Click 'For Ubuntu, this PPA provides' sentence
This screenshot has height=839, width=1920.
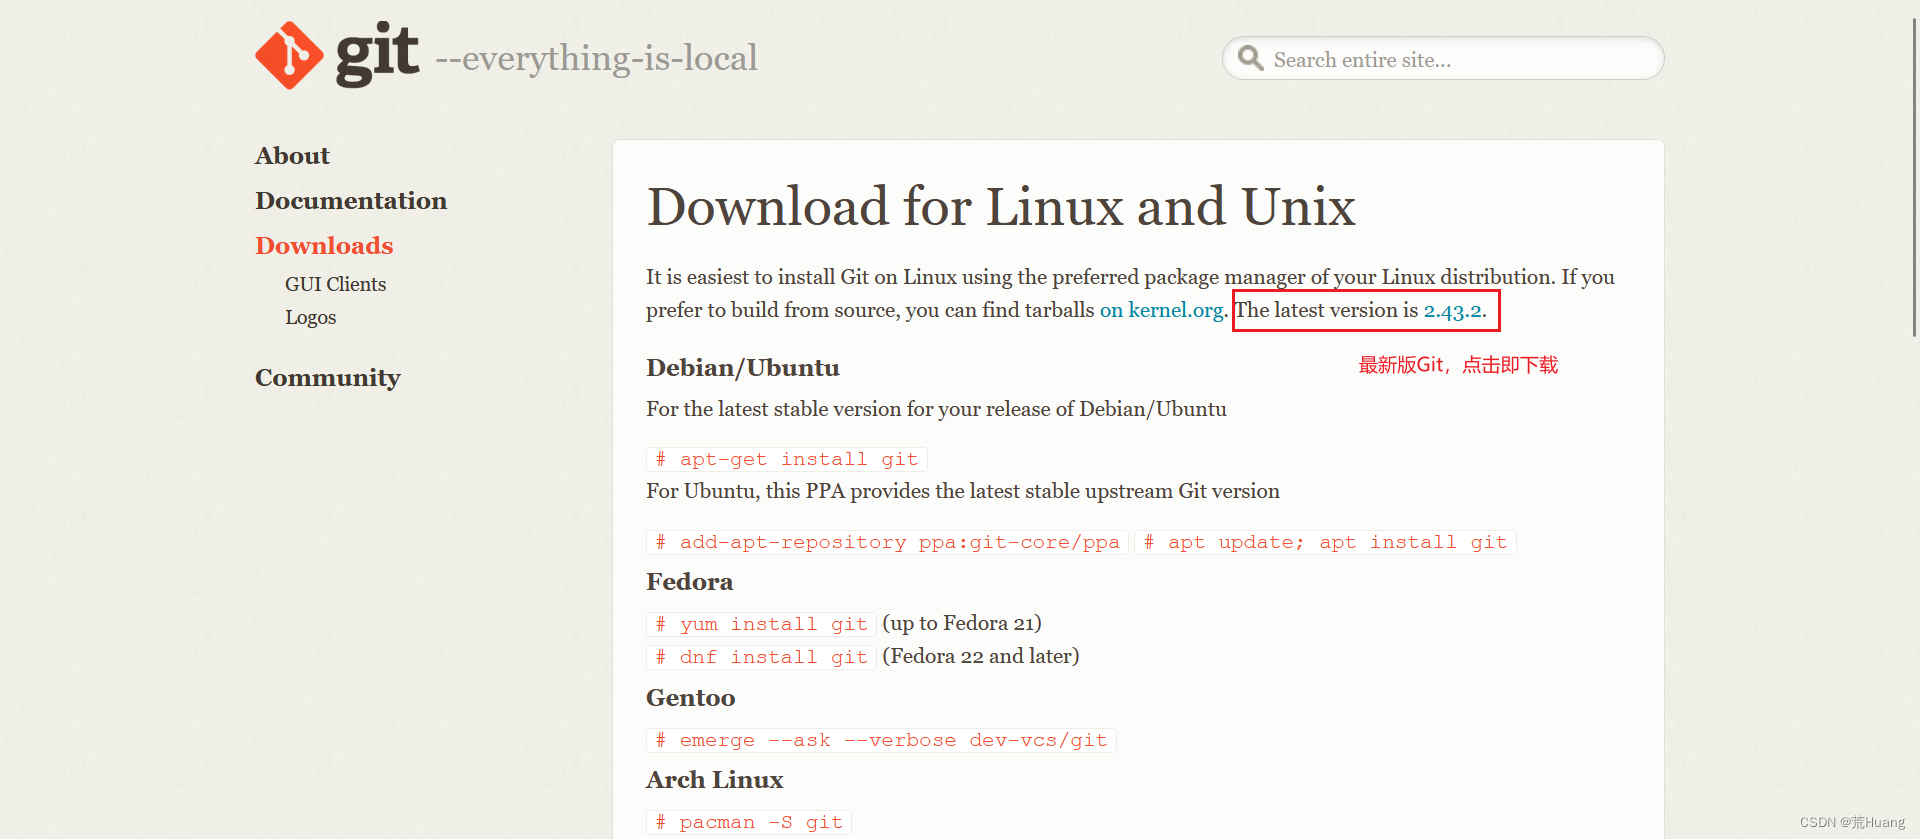click(963, 491)
